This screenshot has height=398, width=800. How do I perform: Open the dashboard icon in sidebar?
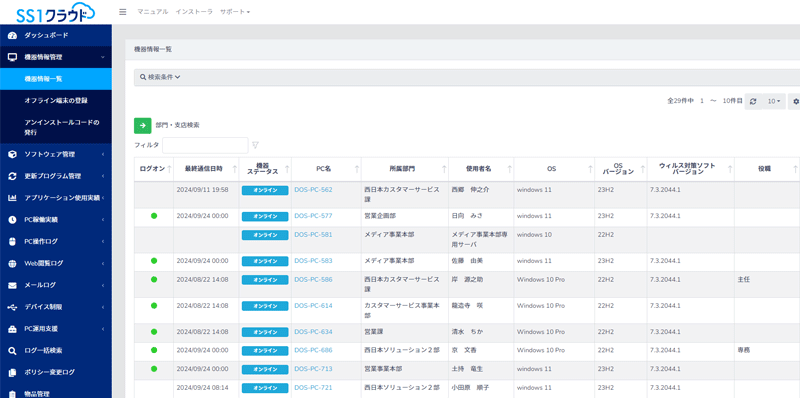(13, 35)
